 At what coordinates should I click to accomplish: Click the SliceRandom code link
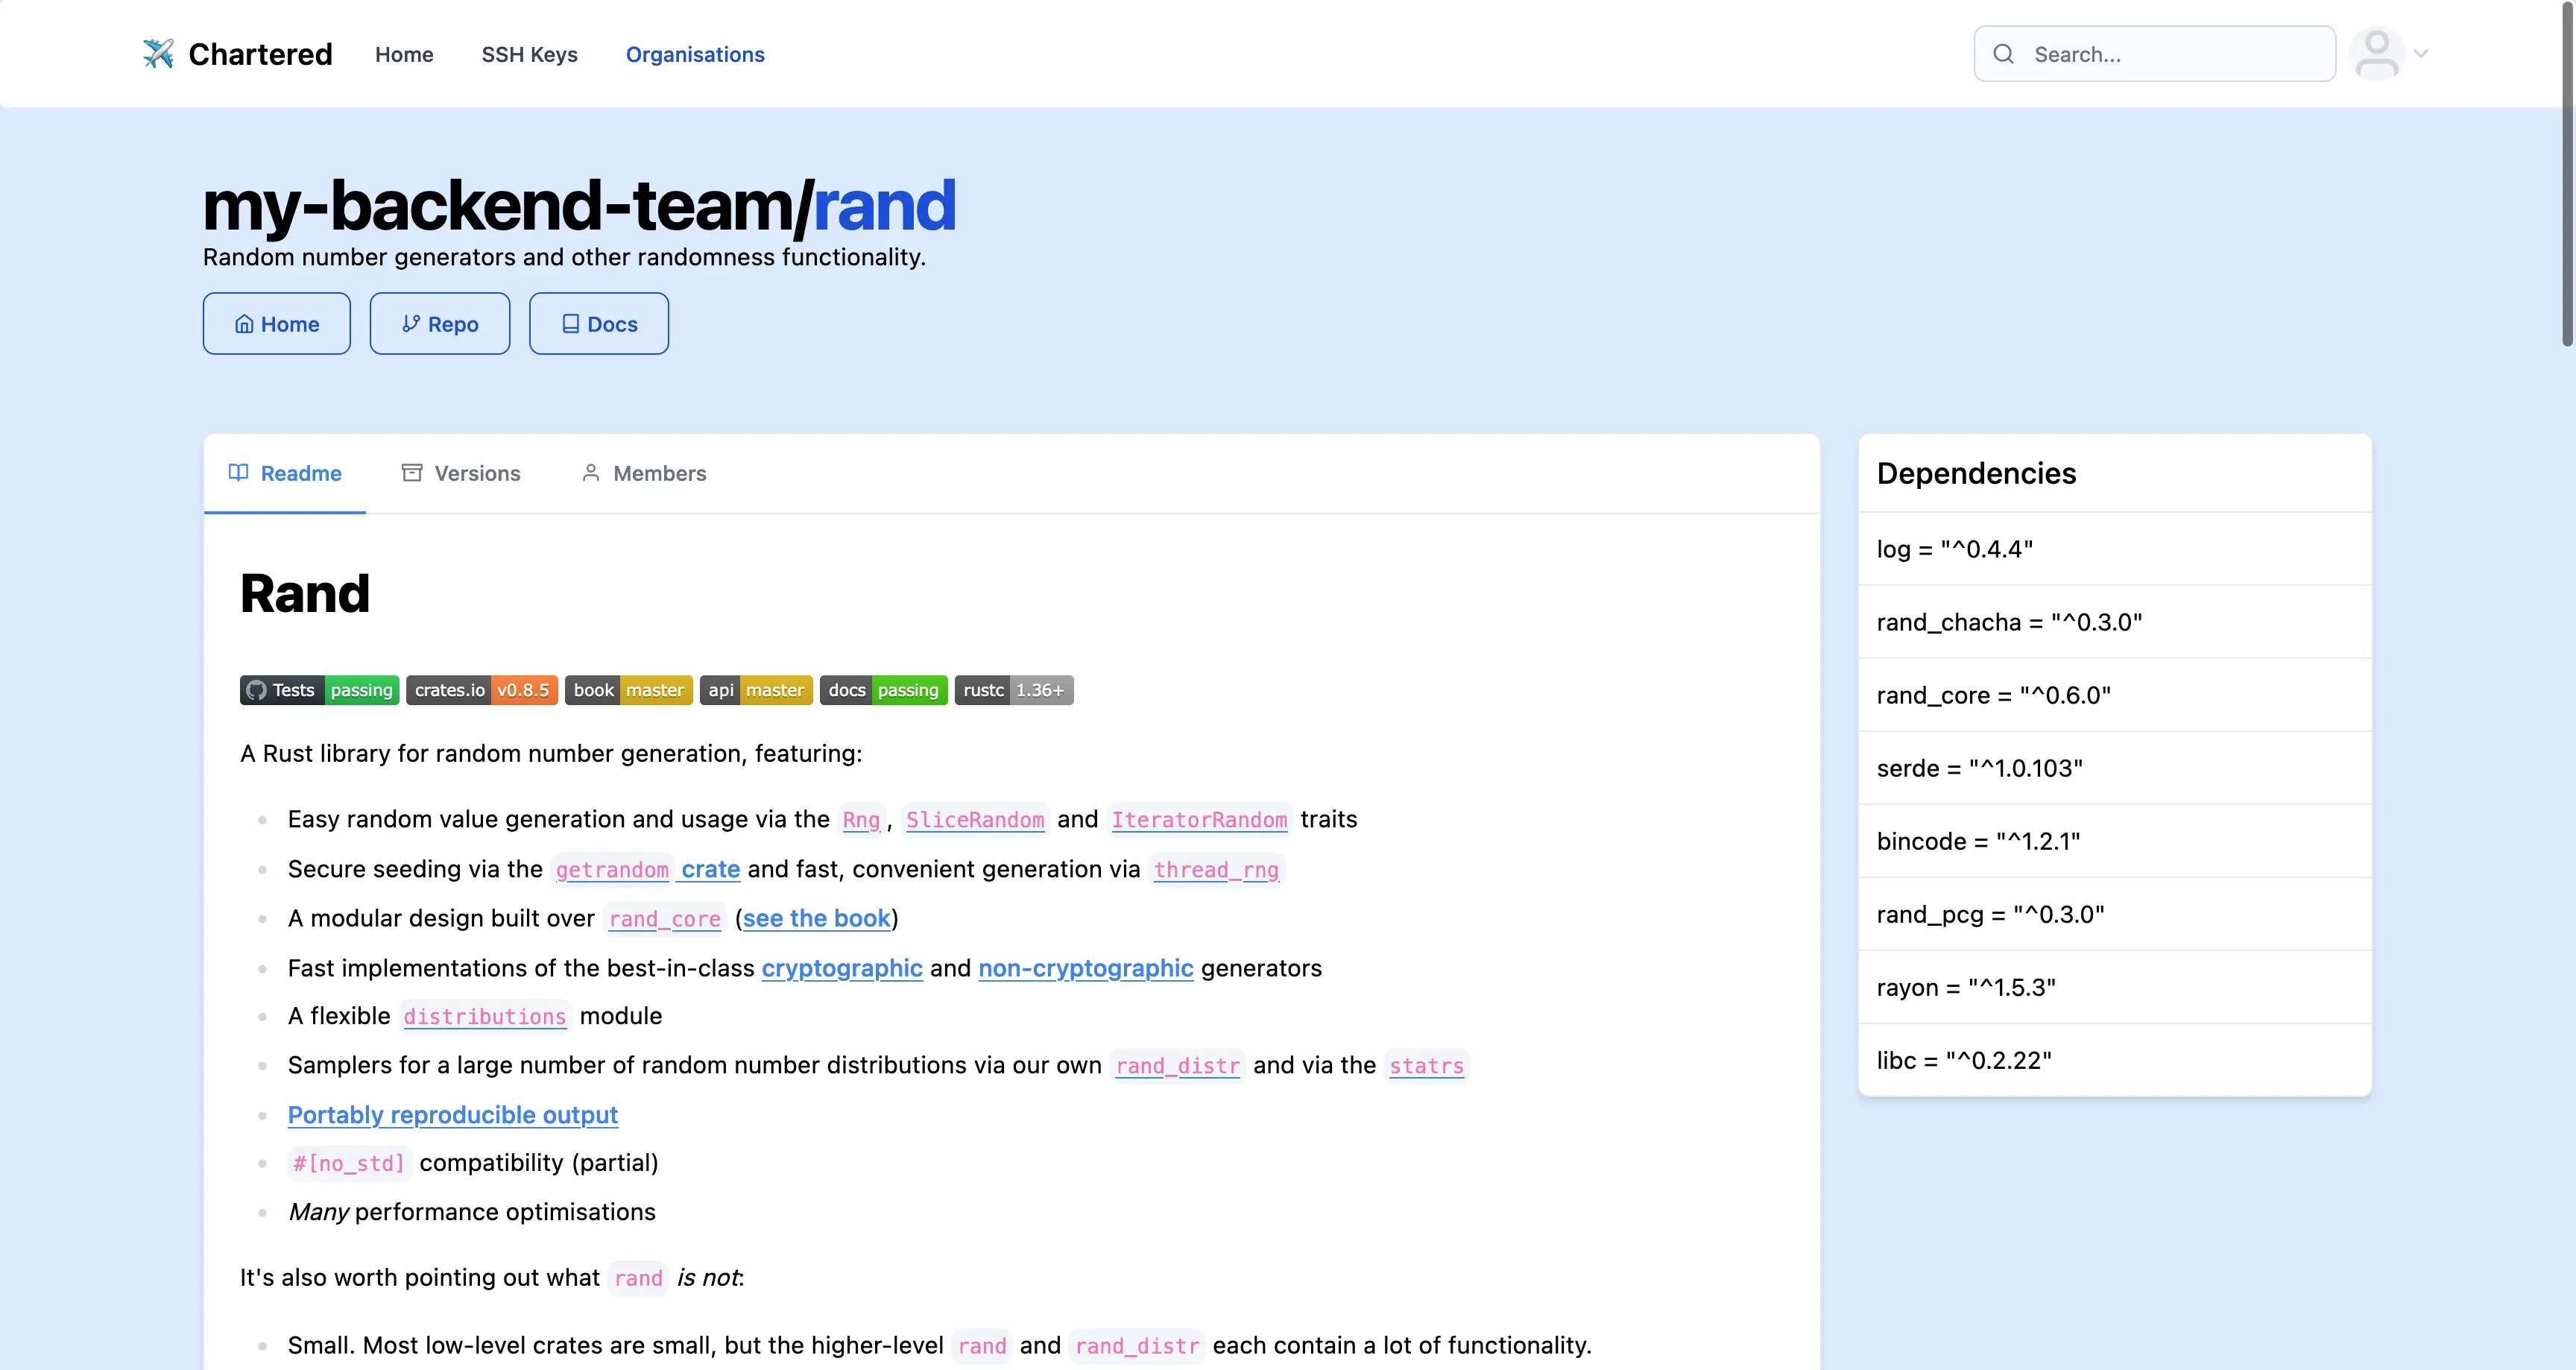(x=974, y=820)
